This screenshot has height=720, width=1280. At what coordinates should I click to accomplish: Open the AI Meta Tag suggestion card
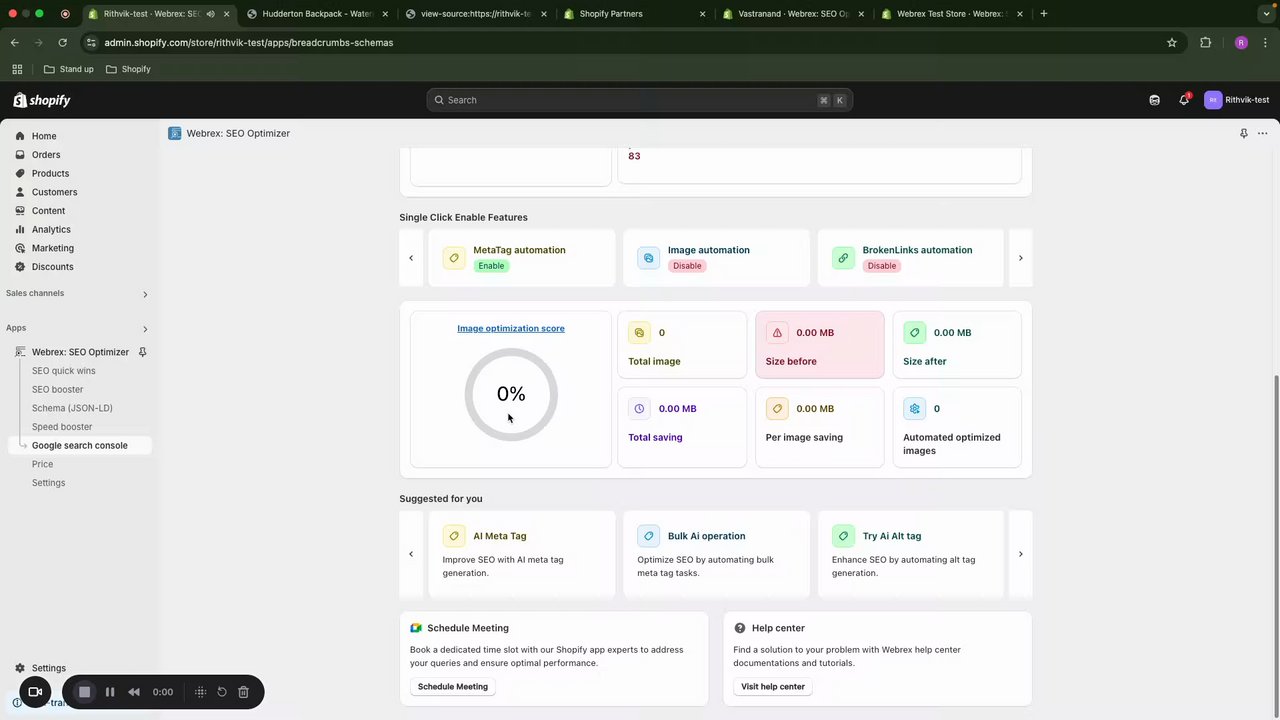coord(521,554)
